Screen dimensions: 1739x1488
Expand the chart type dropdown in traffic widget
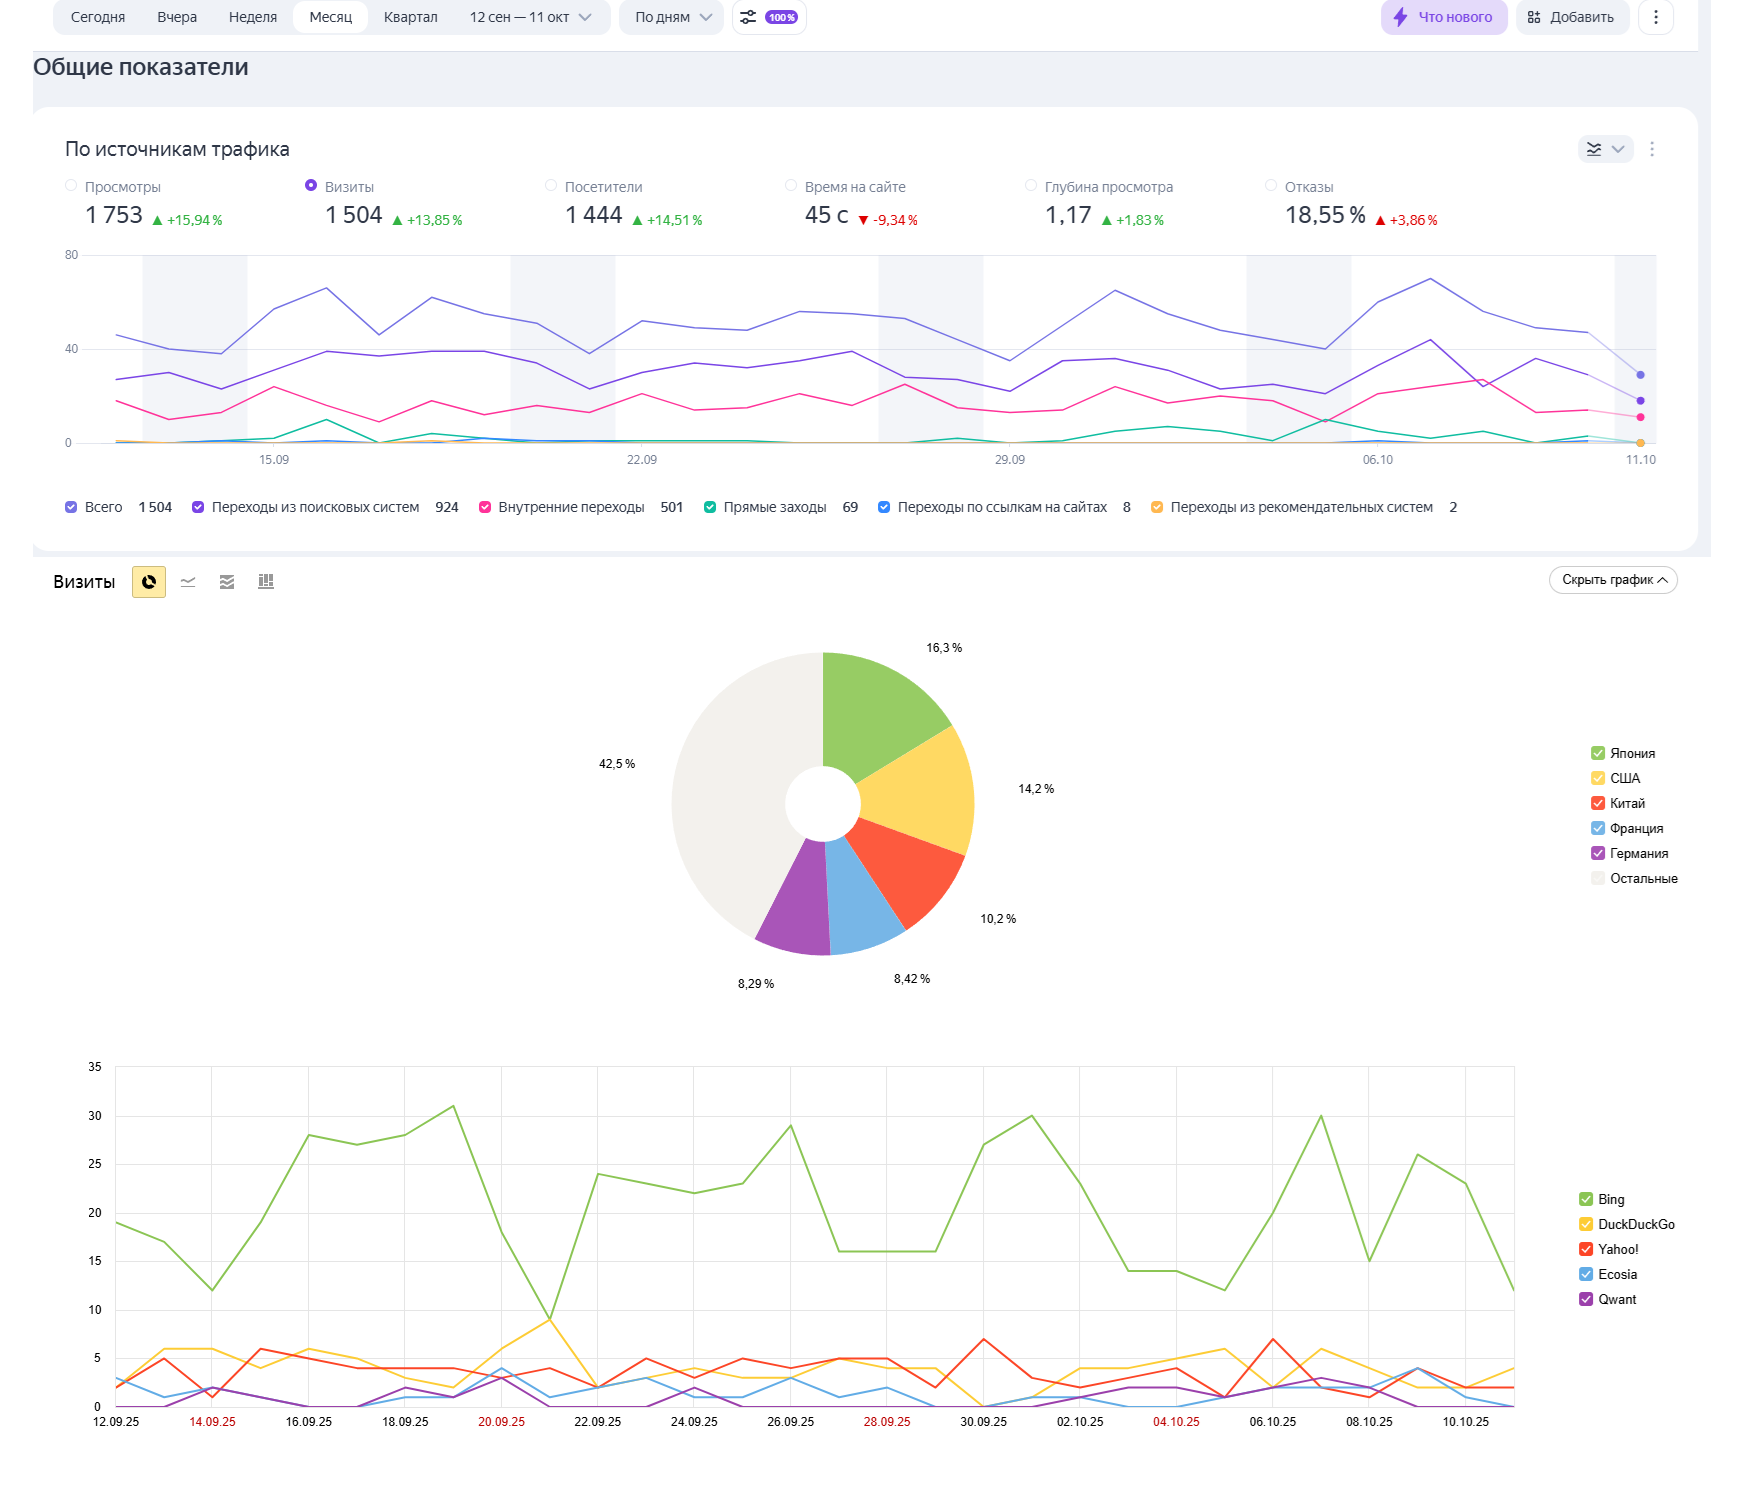tap(1605, 149)
